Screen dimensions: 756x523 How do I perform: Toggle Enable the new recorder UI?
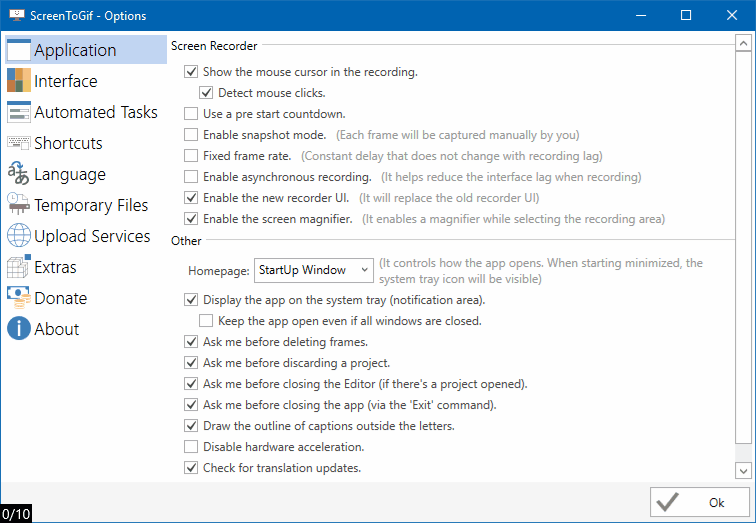[x=191, y=198]
